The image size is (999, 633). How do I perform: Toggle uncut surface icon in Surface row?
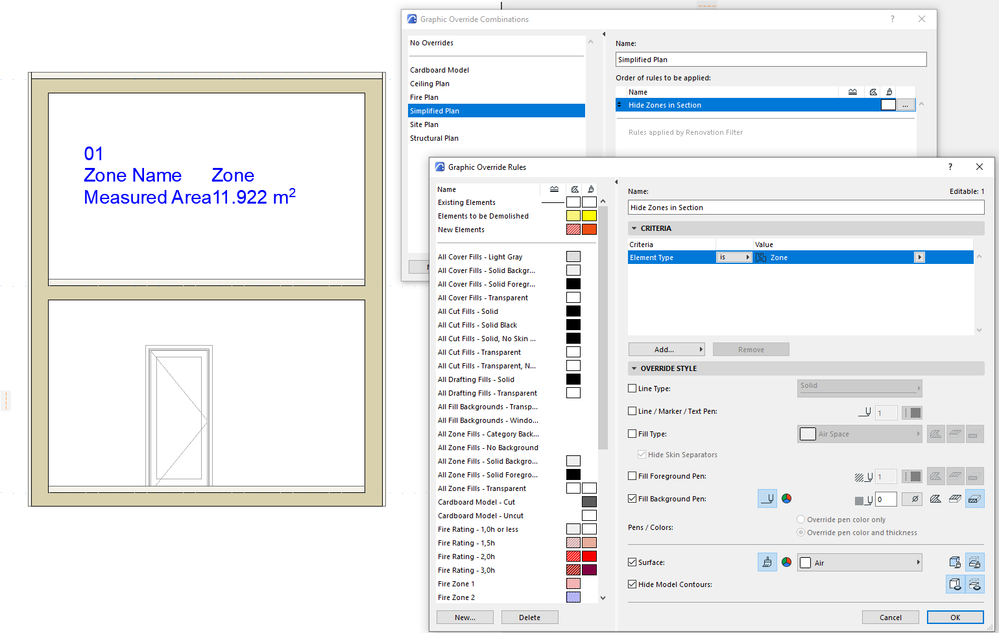tap(954, 562)
